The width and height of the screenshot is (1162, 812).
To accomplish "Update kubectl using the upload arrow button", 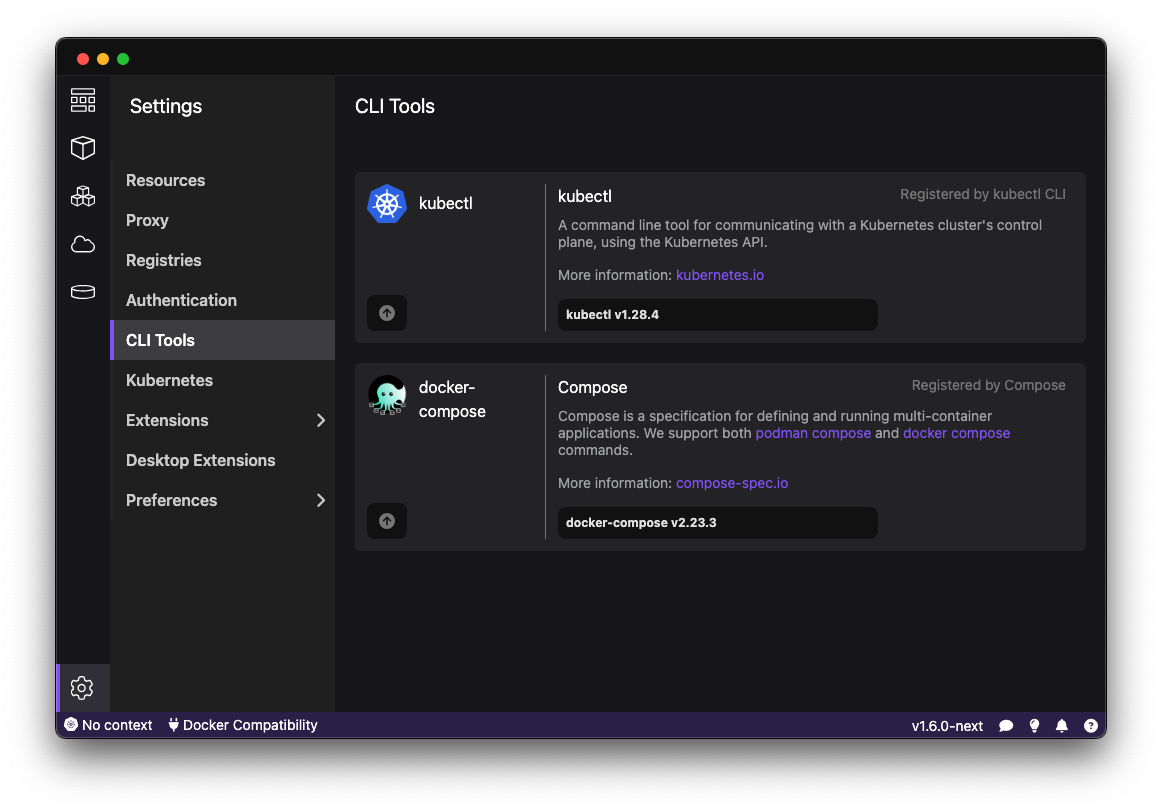I will pyautogui.click(x=387, y=312).
